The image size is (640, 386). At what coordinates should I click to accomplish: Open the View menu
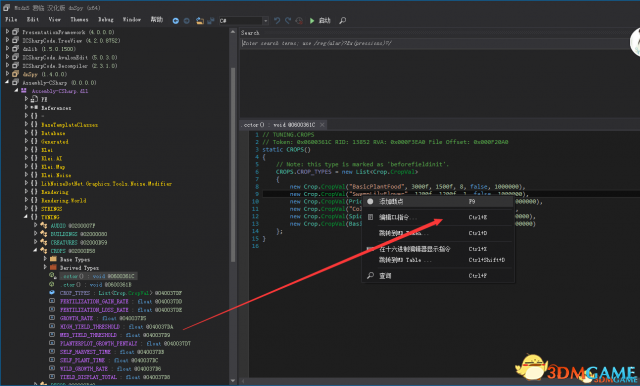coord(55,20)
